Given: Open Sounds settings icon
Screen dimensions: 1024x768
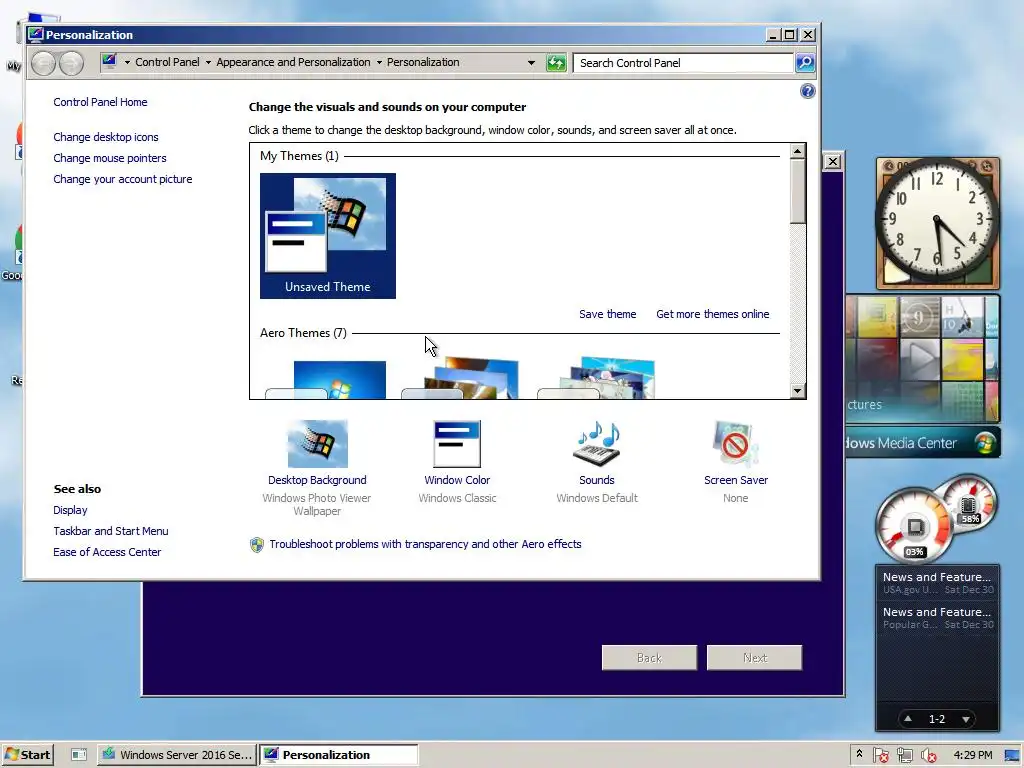Looking at the screenshot, I should tap(596, 444).
